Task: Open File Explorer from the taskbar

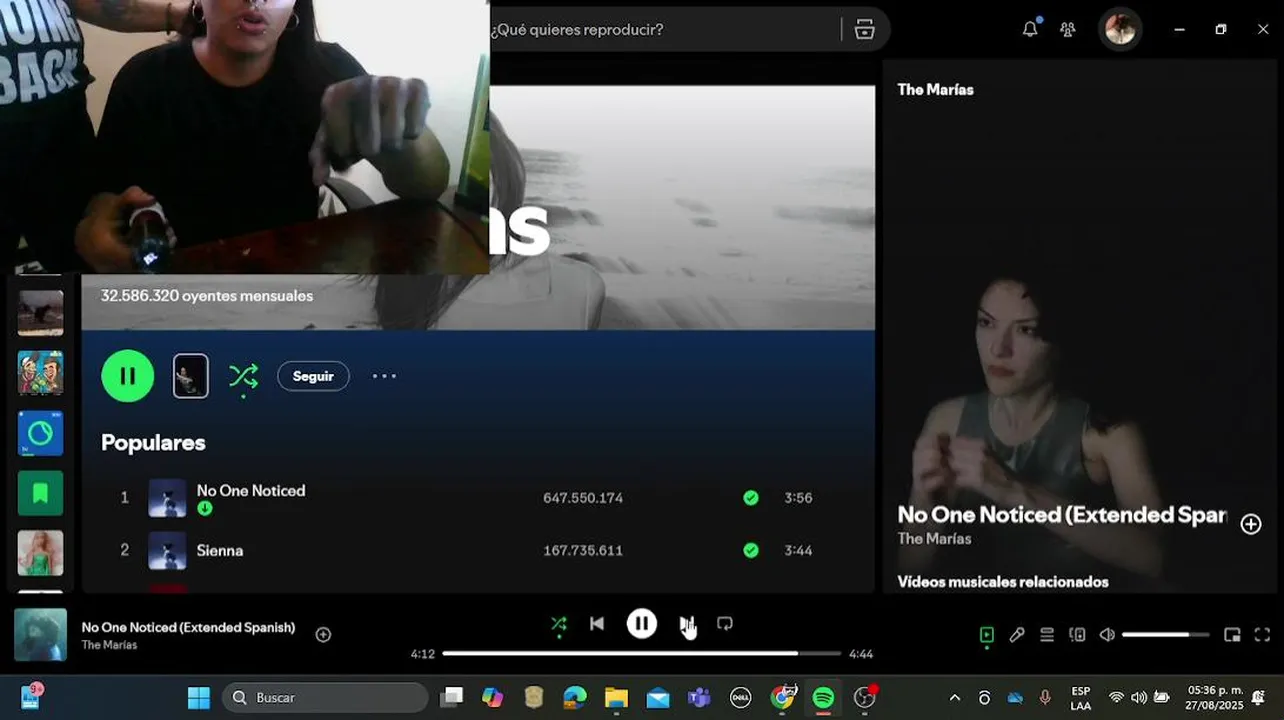Action: click(616, 697)
